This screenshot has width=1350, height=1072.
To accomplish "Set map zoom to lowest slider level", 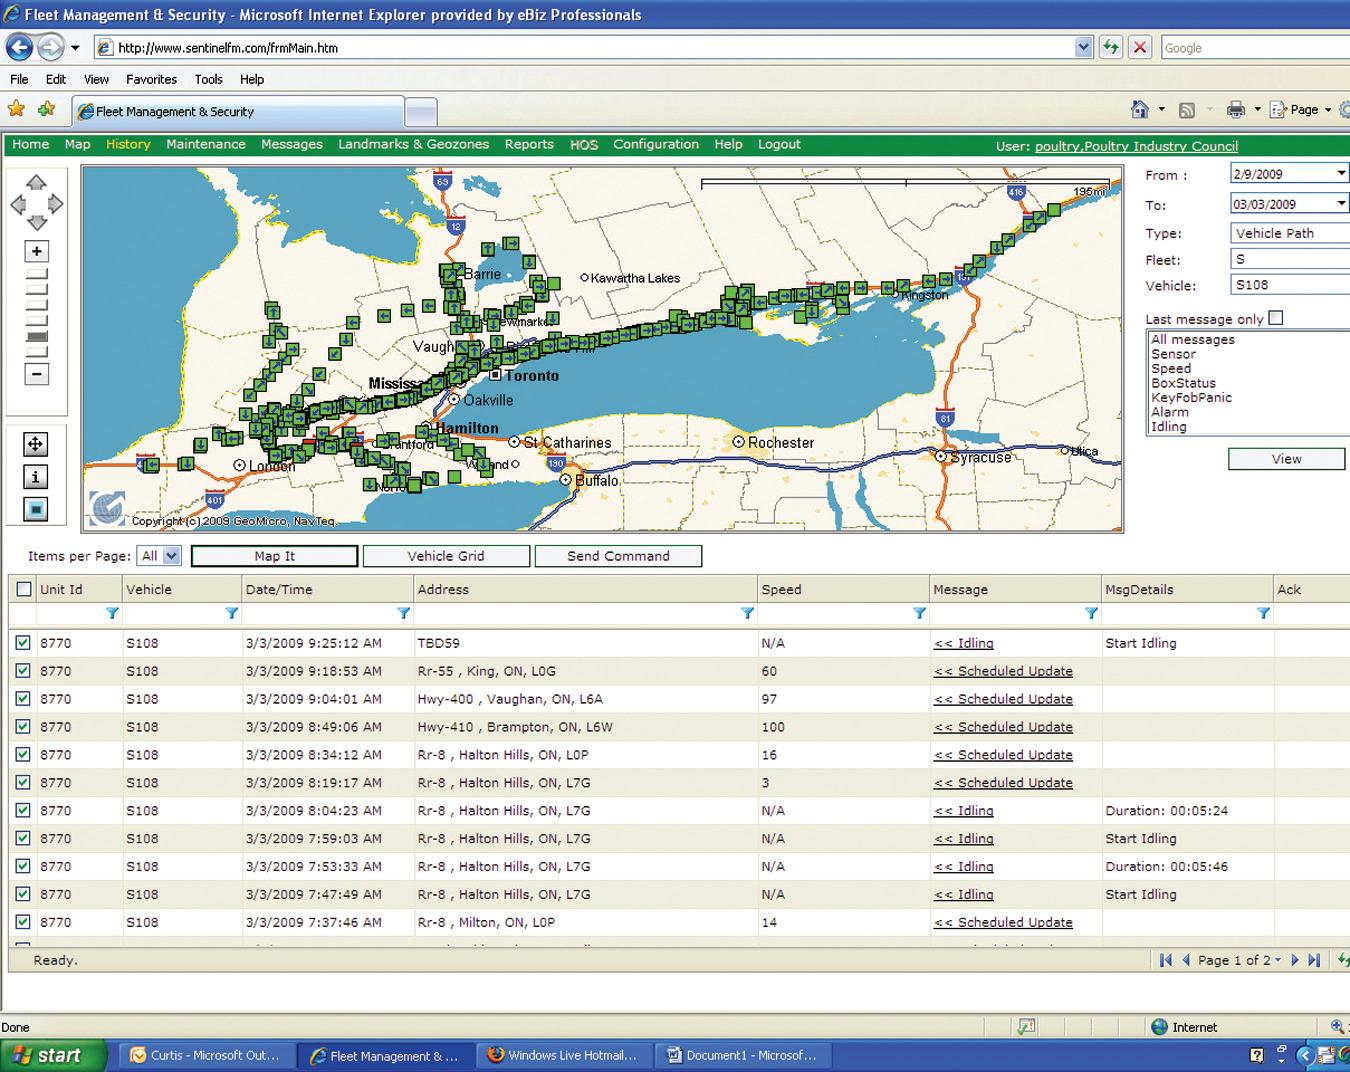I will tap(36, 352).
